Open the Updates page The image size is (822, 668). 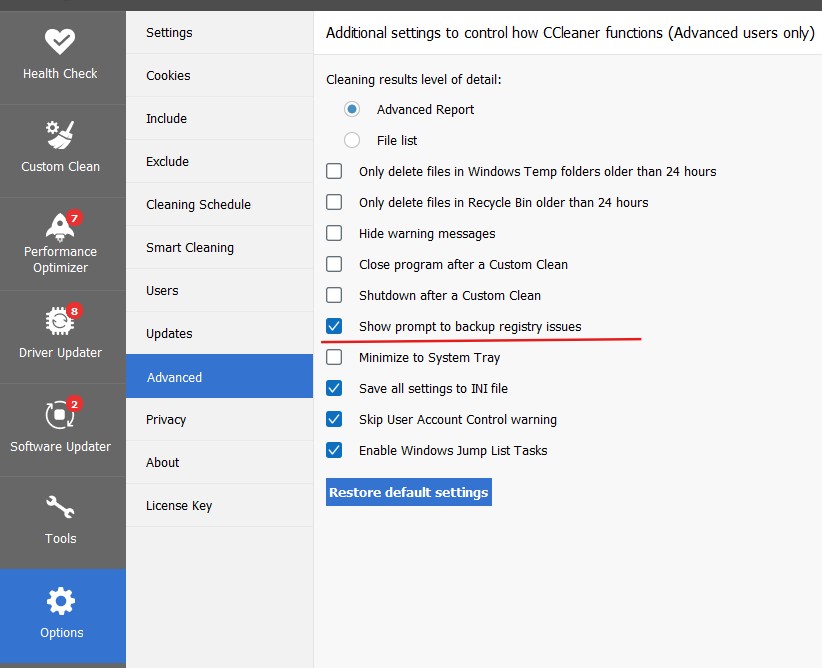pos(219,333)
